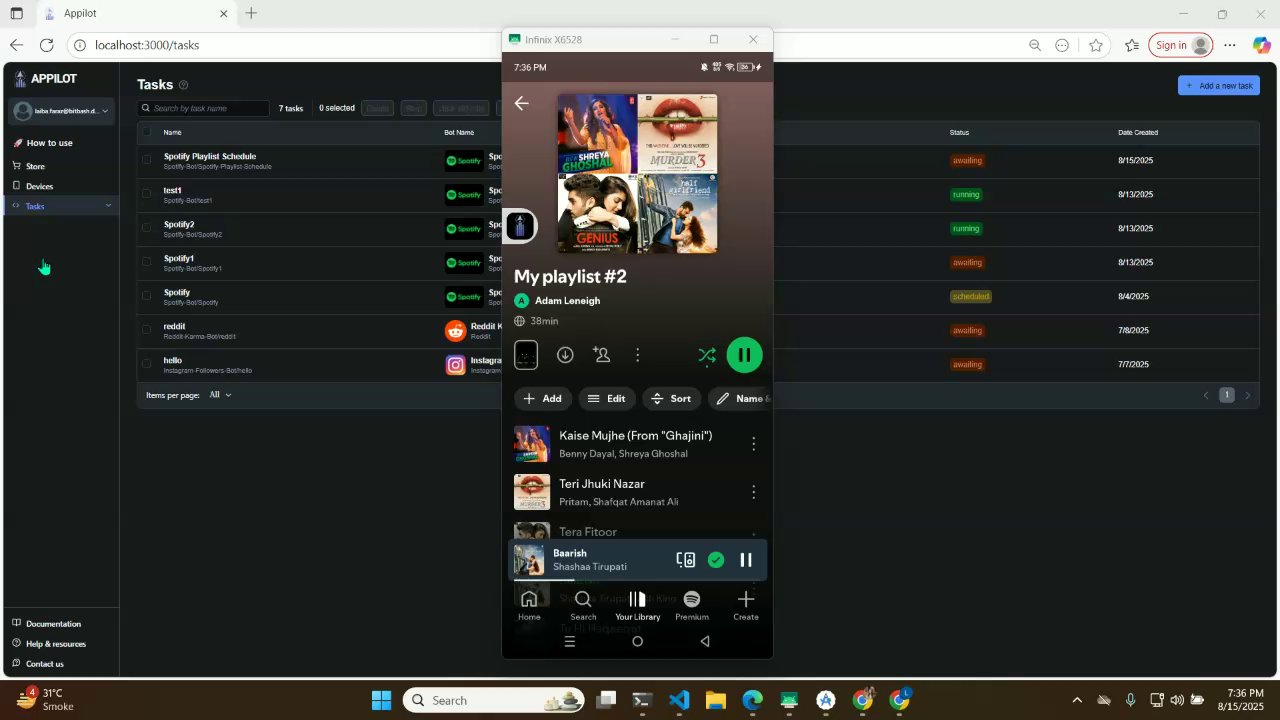Tap the Android recent apps button

(570, 642)
